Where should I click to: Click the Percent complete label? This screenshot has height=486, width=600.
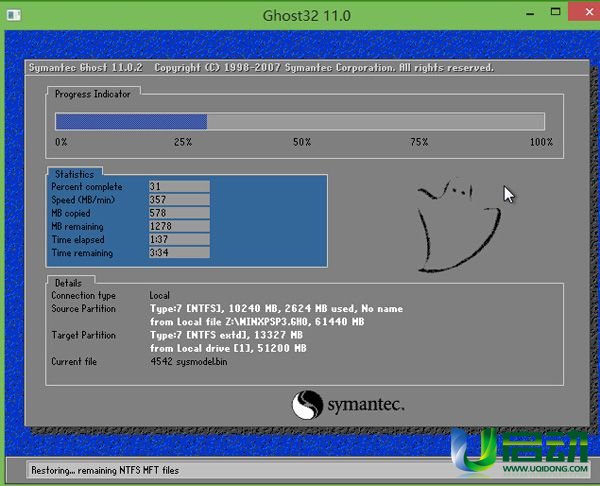click(x=87, y=187)
